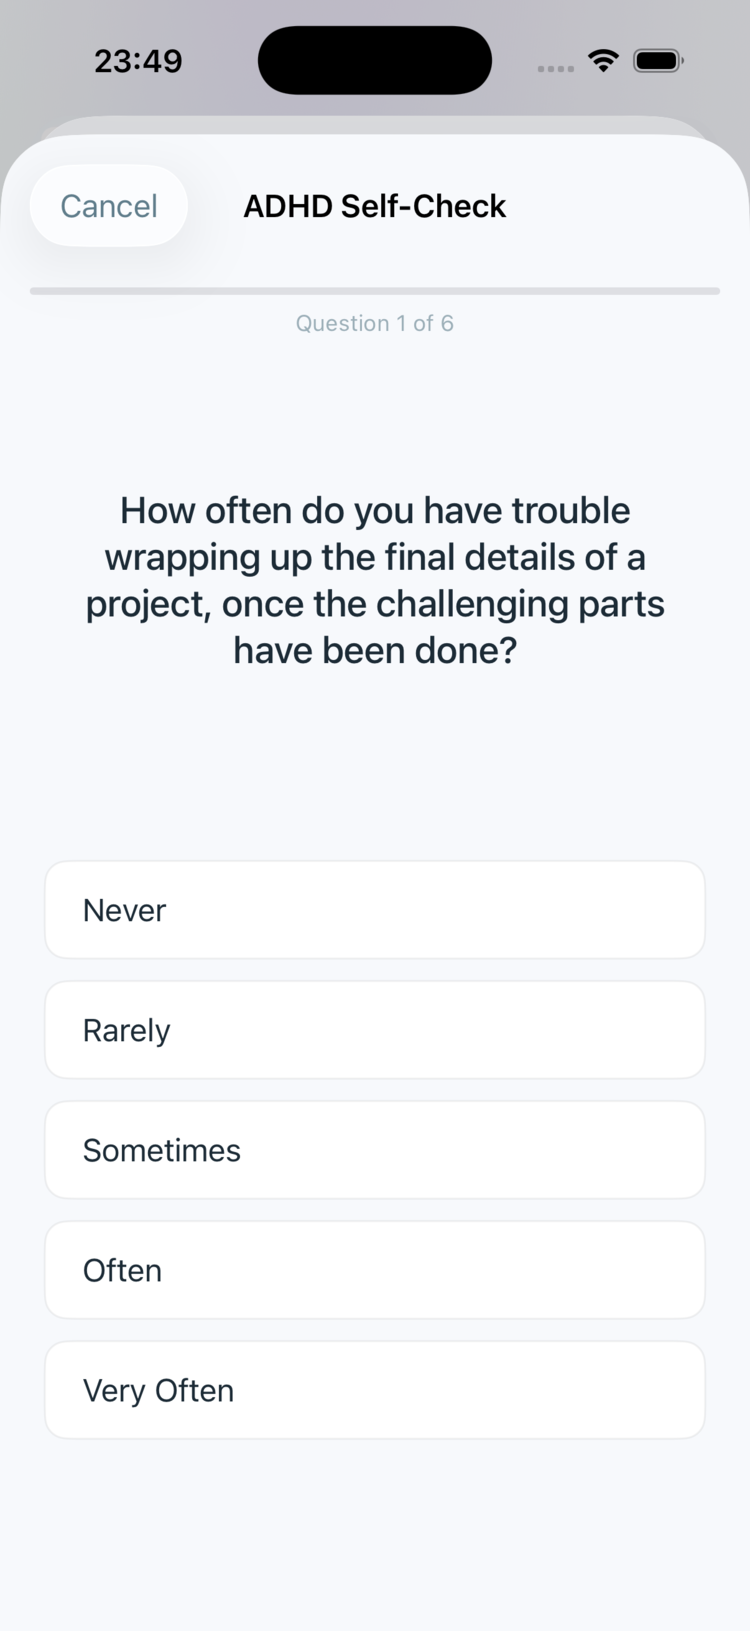Cancel the ADHD Self-Check quiz

tap(108, 206)
